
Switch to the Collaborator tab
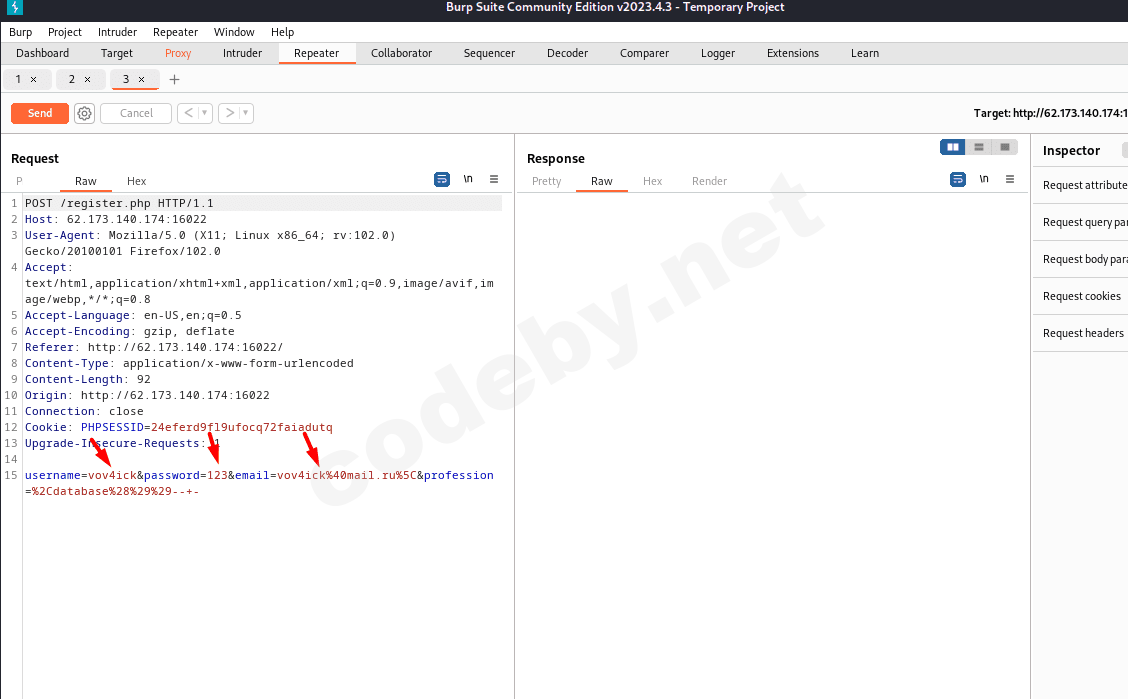coord(401,53)
